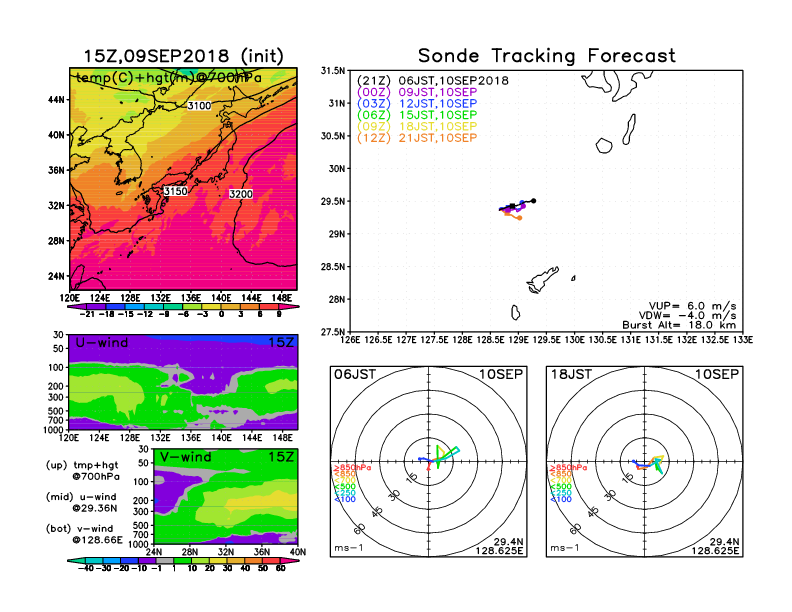Click '<100' legend in 18JST hodograph
The width and height of the screenshot is (792, 612).
pyautogui.click(x=561, y=499)
